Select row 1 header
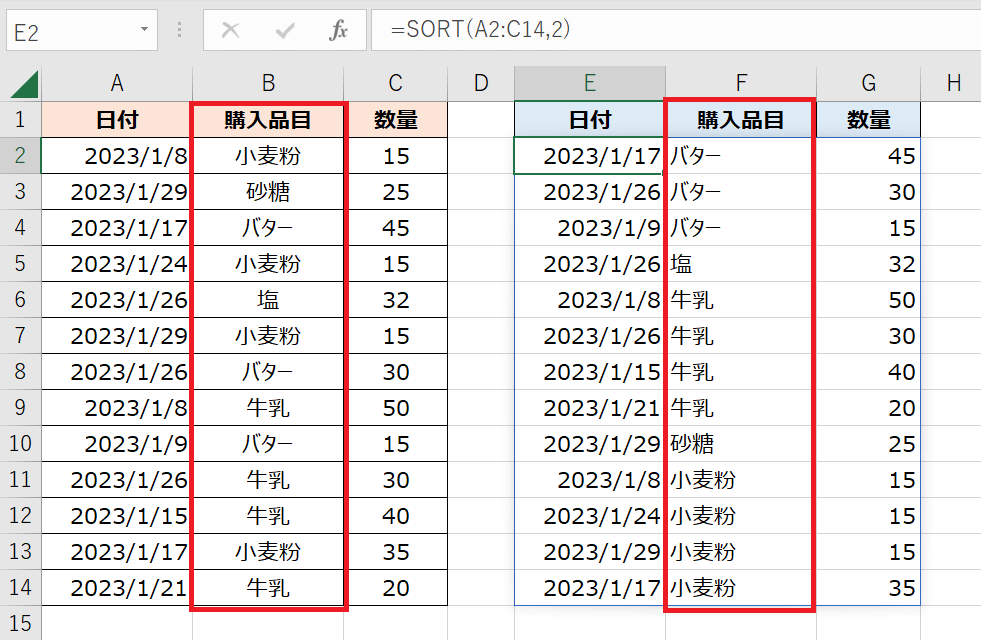981x640 pixels. click(20, 120)
